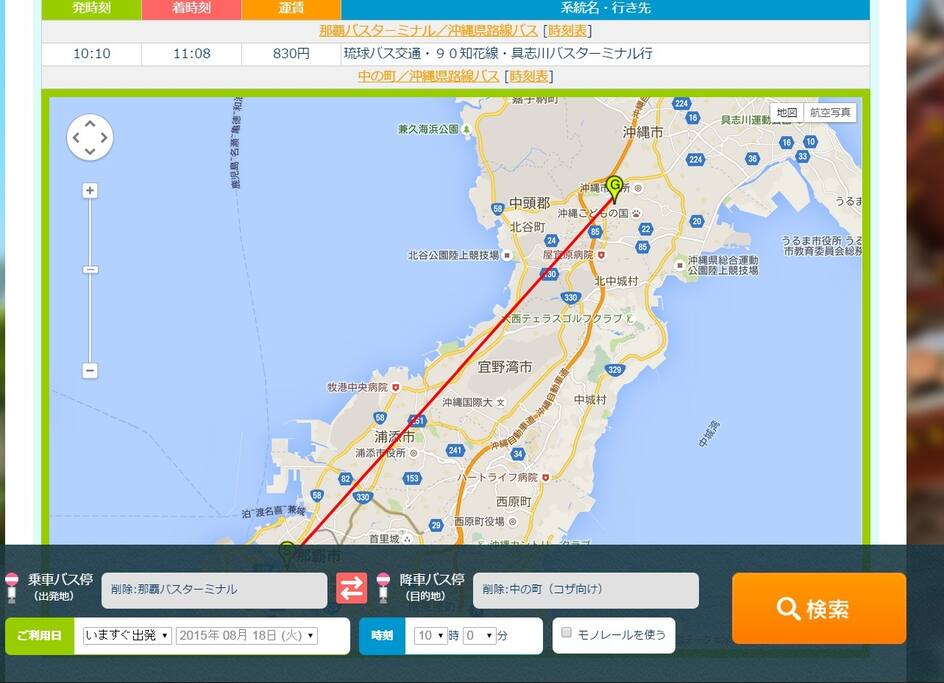Pan the map left with the pan control
The height and width of the screenshot is (683, 944).
click(x=76, y=137)
